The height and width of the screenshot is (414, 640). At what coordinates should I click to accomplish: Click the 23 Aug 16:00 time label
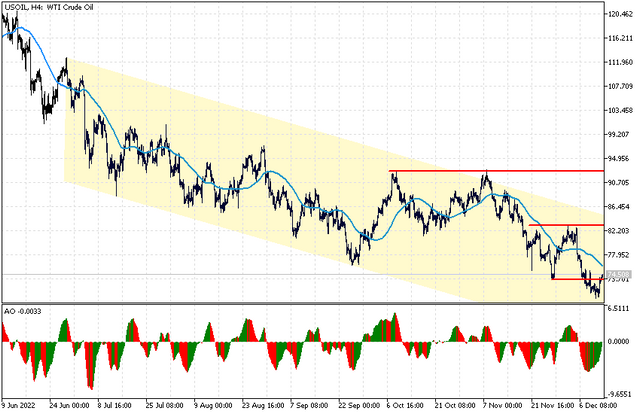[x=263, y=405]
